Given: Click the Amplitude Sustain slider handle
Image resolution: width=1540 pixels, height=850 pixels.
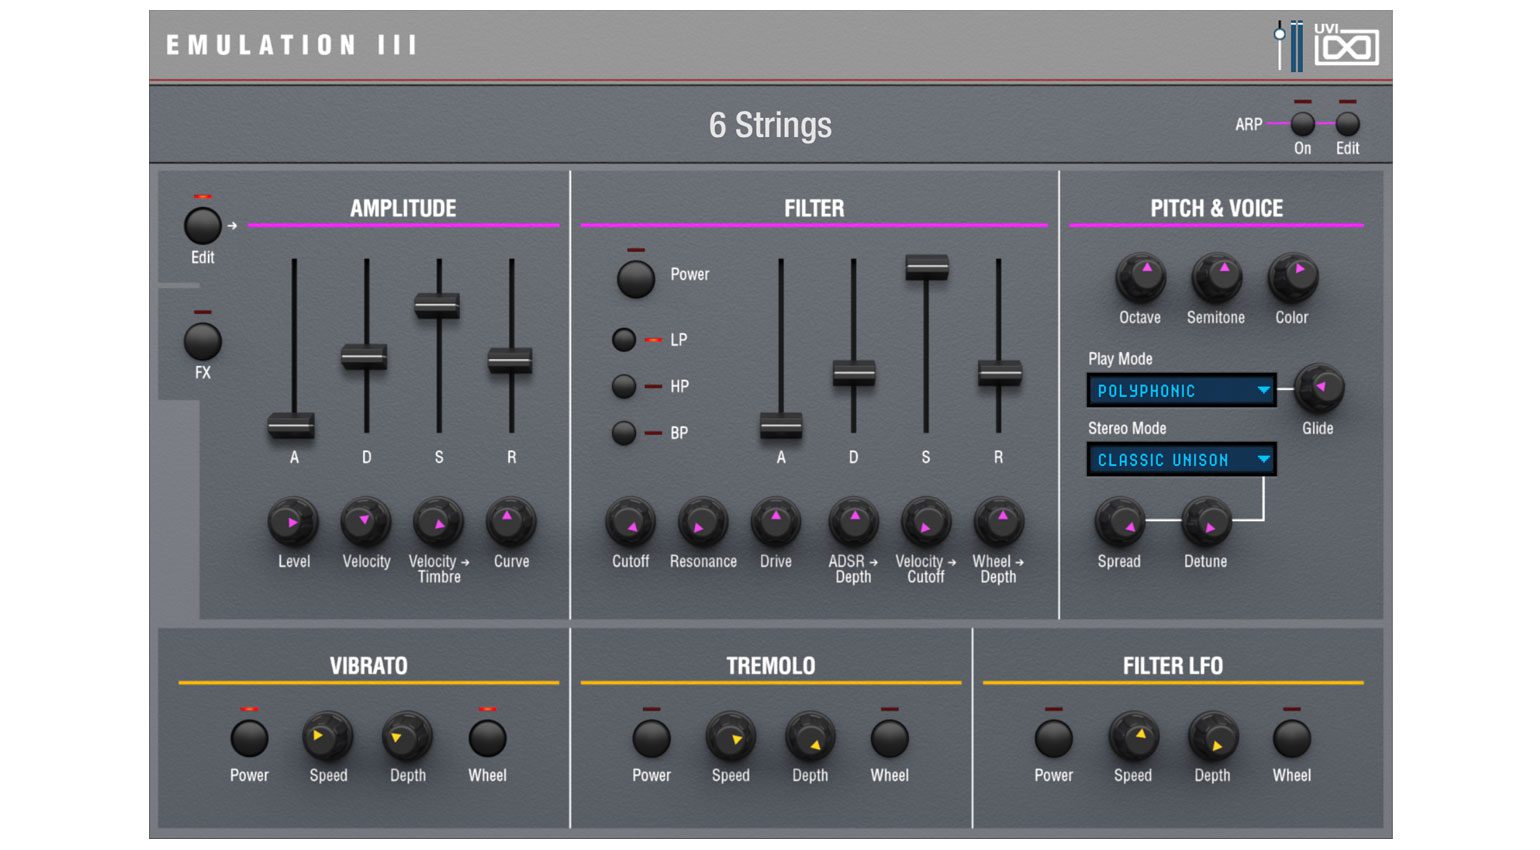Looking at the screenshot, I should pos(437,305).
